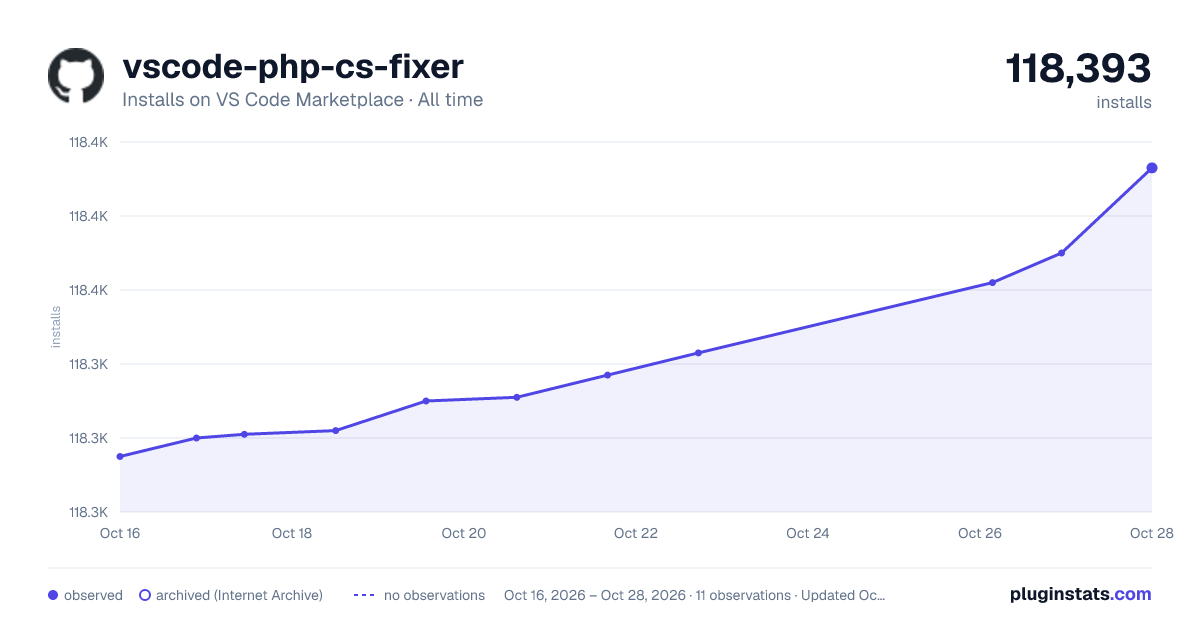Click the GitHub avatar icon
1200x630 pixels.
tap(76, 76)
